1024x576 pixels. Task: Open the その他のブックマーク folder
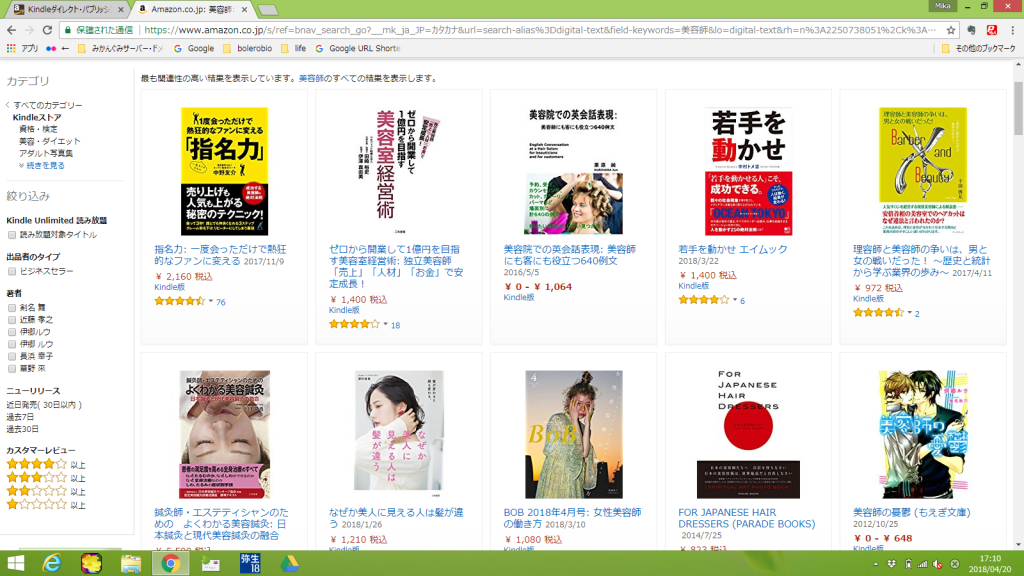(x=978, y=48)
